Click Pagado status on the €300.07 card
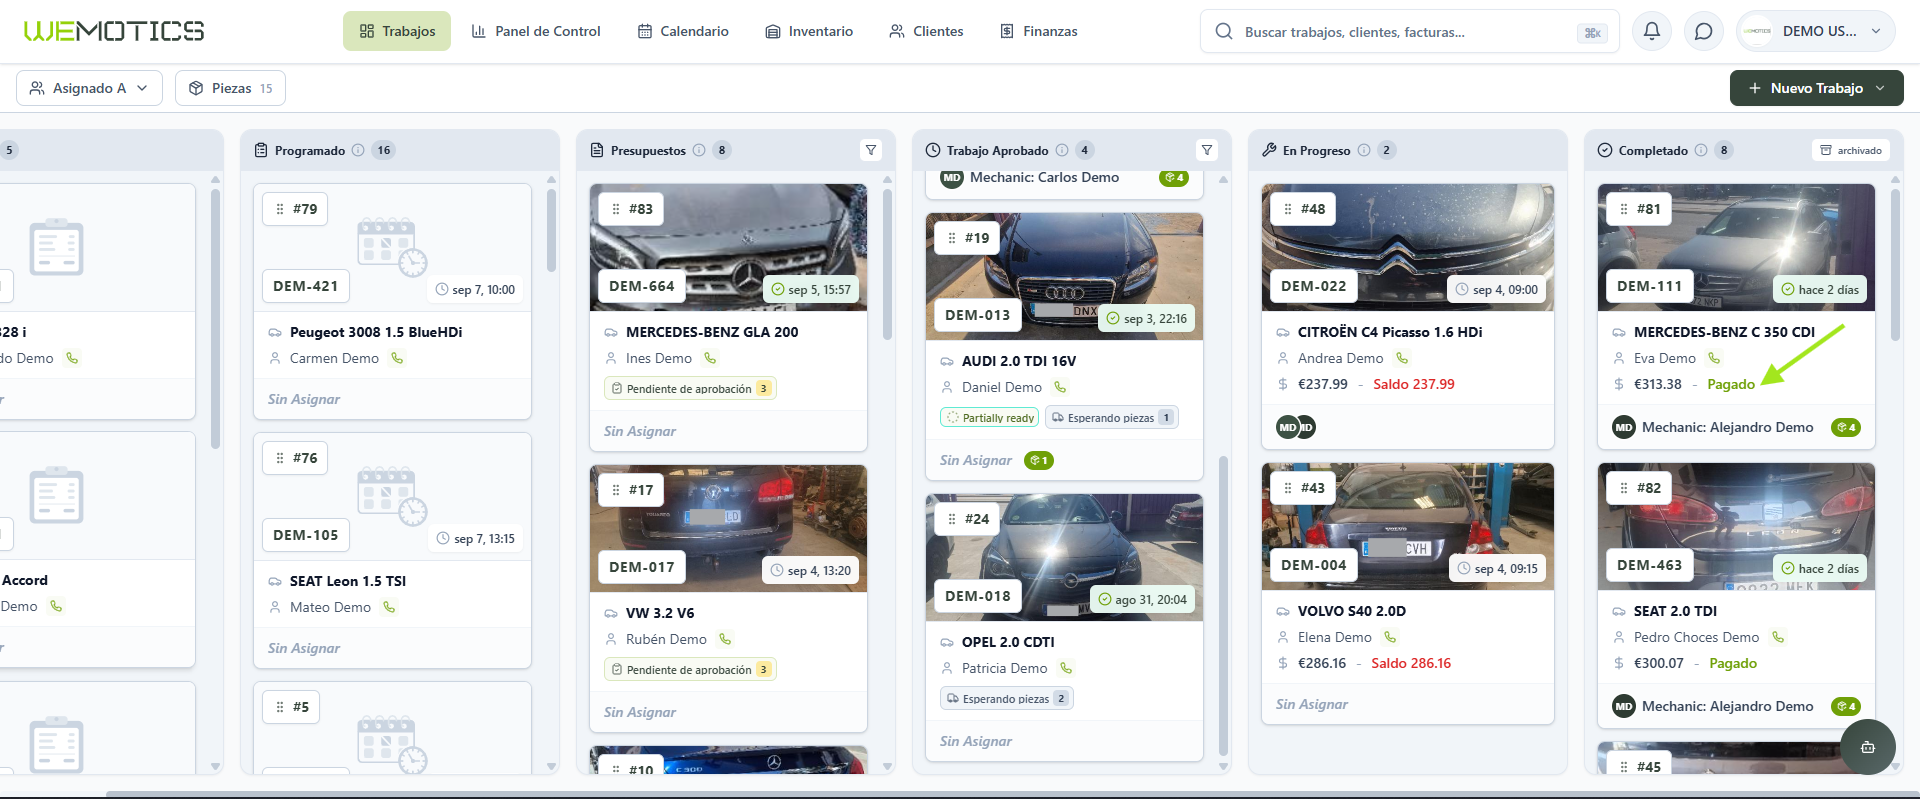Screen dimensions: 1920x799 pyautogui.click(x=1733, y=663)
